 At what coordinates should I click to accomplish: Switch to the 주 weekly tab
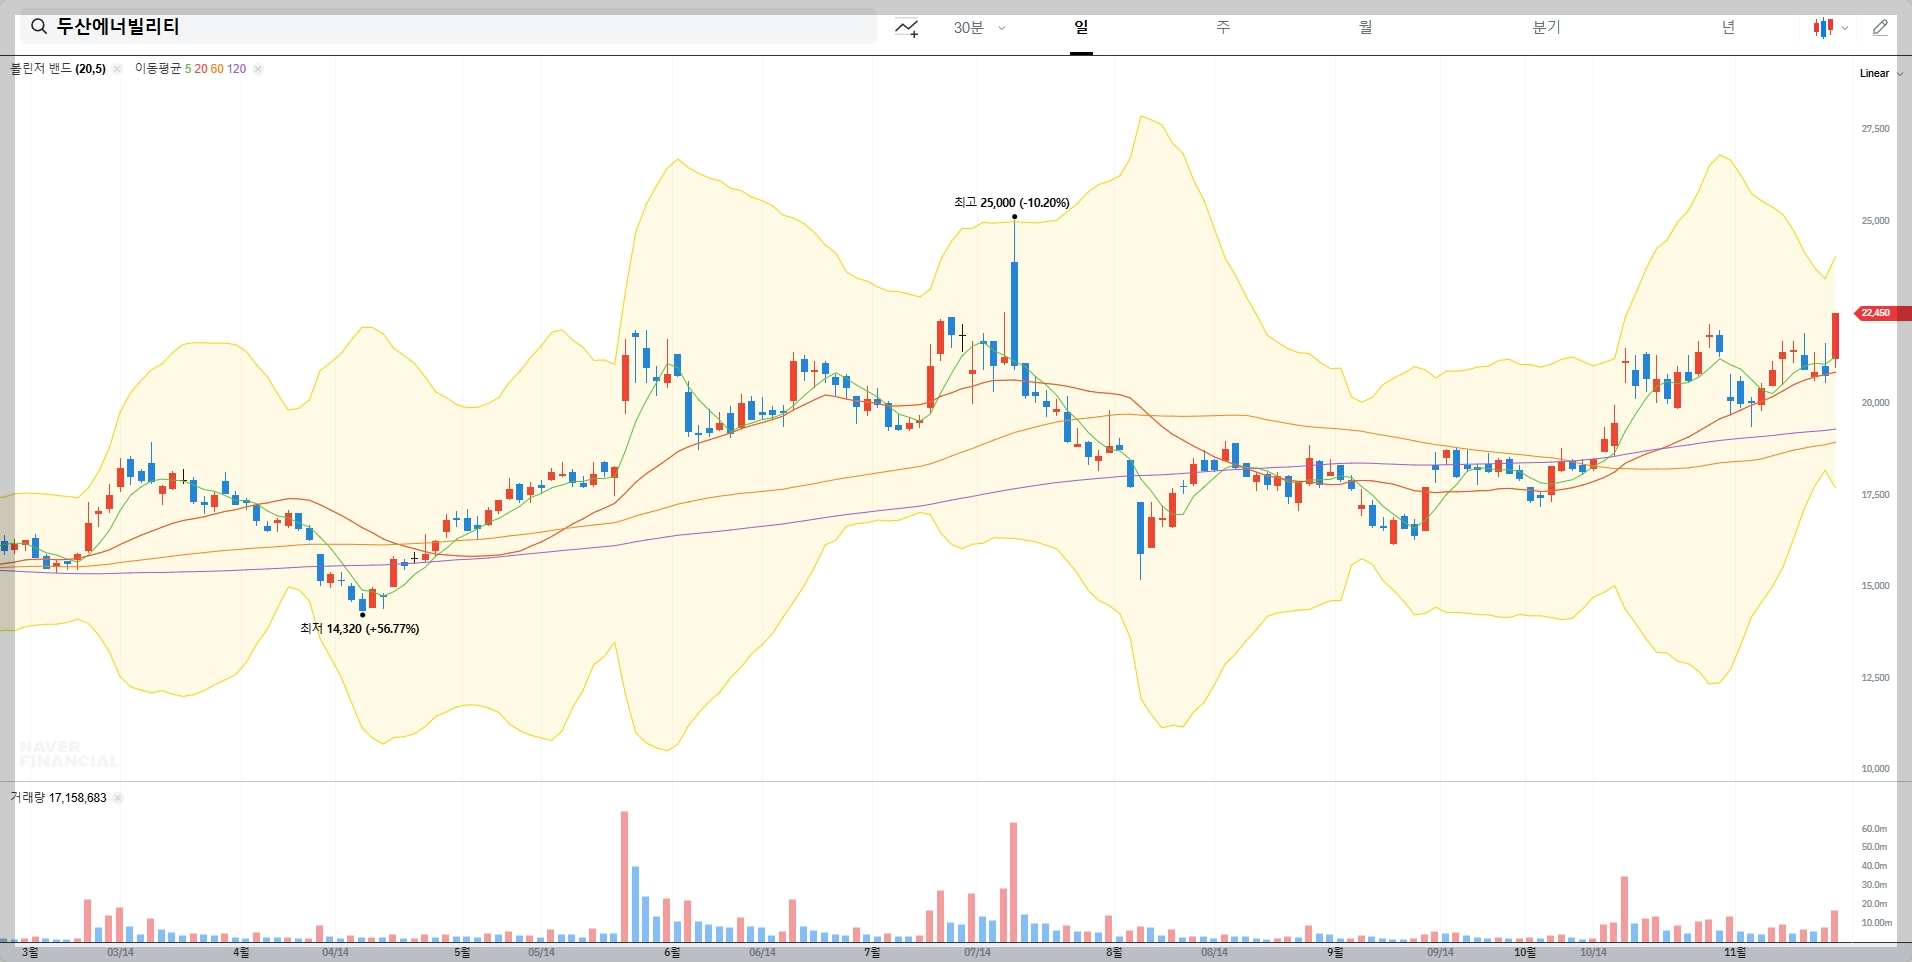[1223, 28]
